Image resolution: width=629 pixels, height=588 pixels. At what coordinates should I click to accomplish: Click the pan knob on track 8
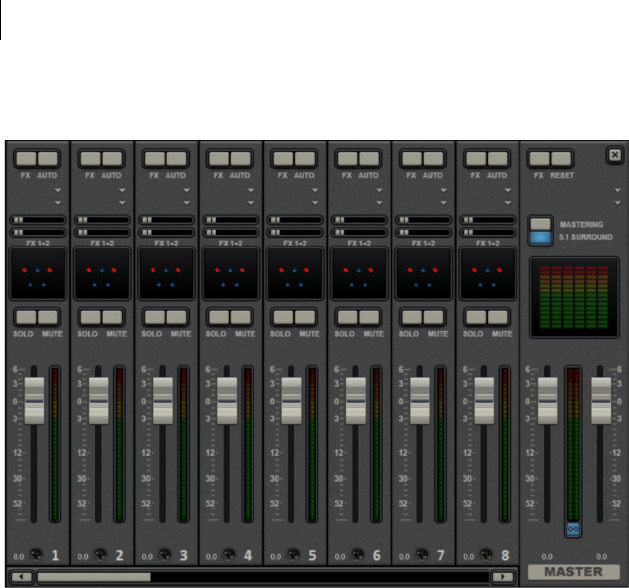pyautogui.click(x=486, y=555)
